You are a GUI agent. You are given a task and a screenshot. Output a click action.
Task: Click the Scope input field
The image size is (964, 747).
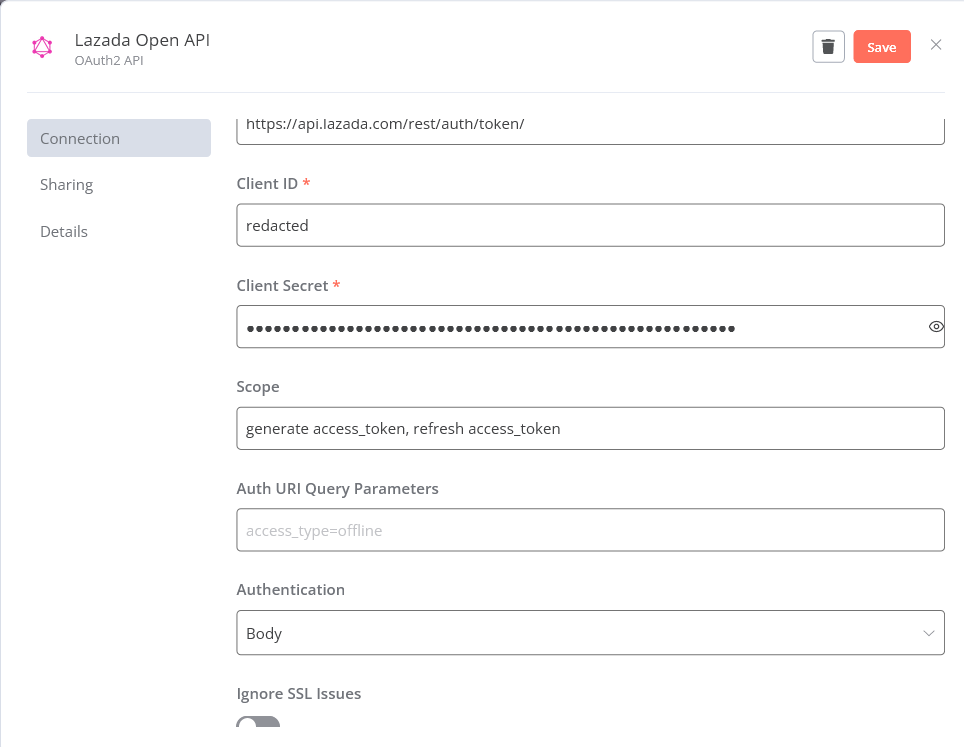[x=590, y=429]
